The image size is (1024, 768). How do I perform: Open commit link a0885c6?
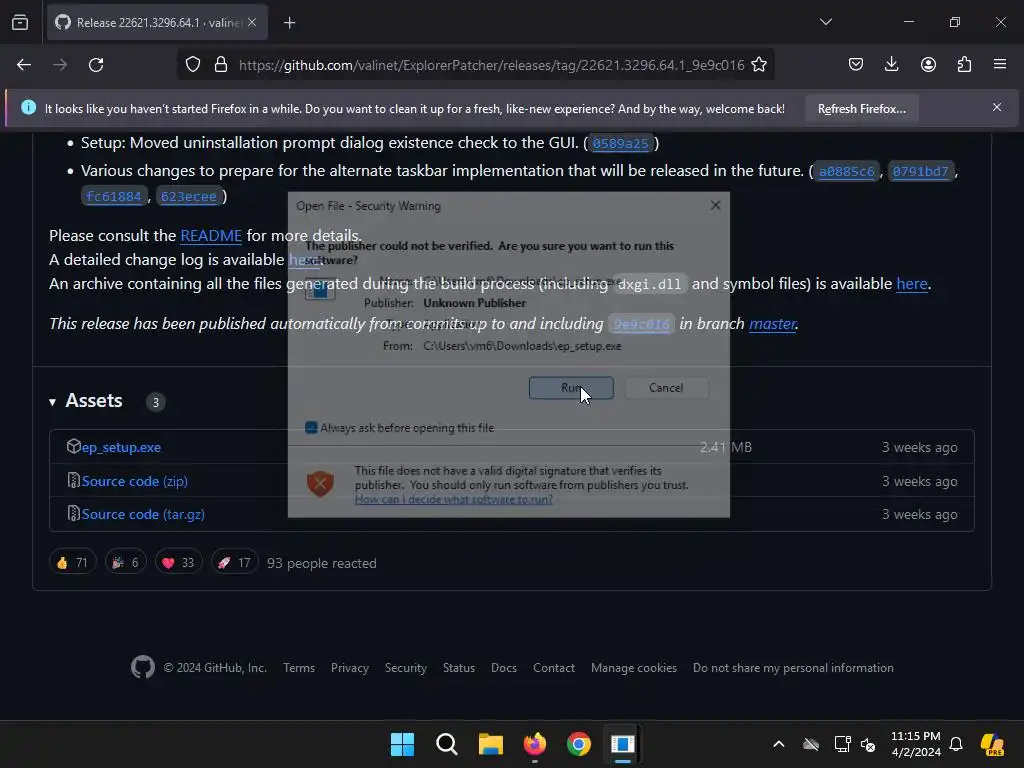point(846,171)
